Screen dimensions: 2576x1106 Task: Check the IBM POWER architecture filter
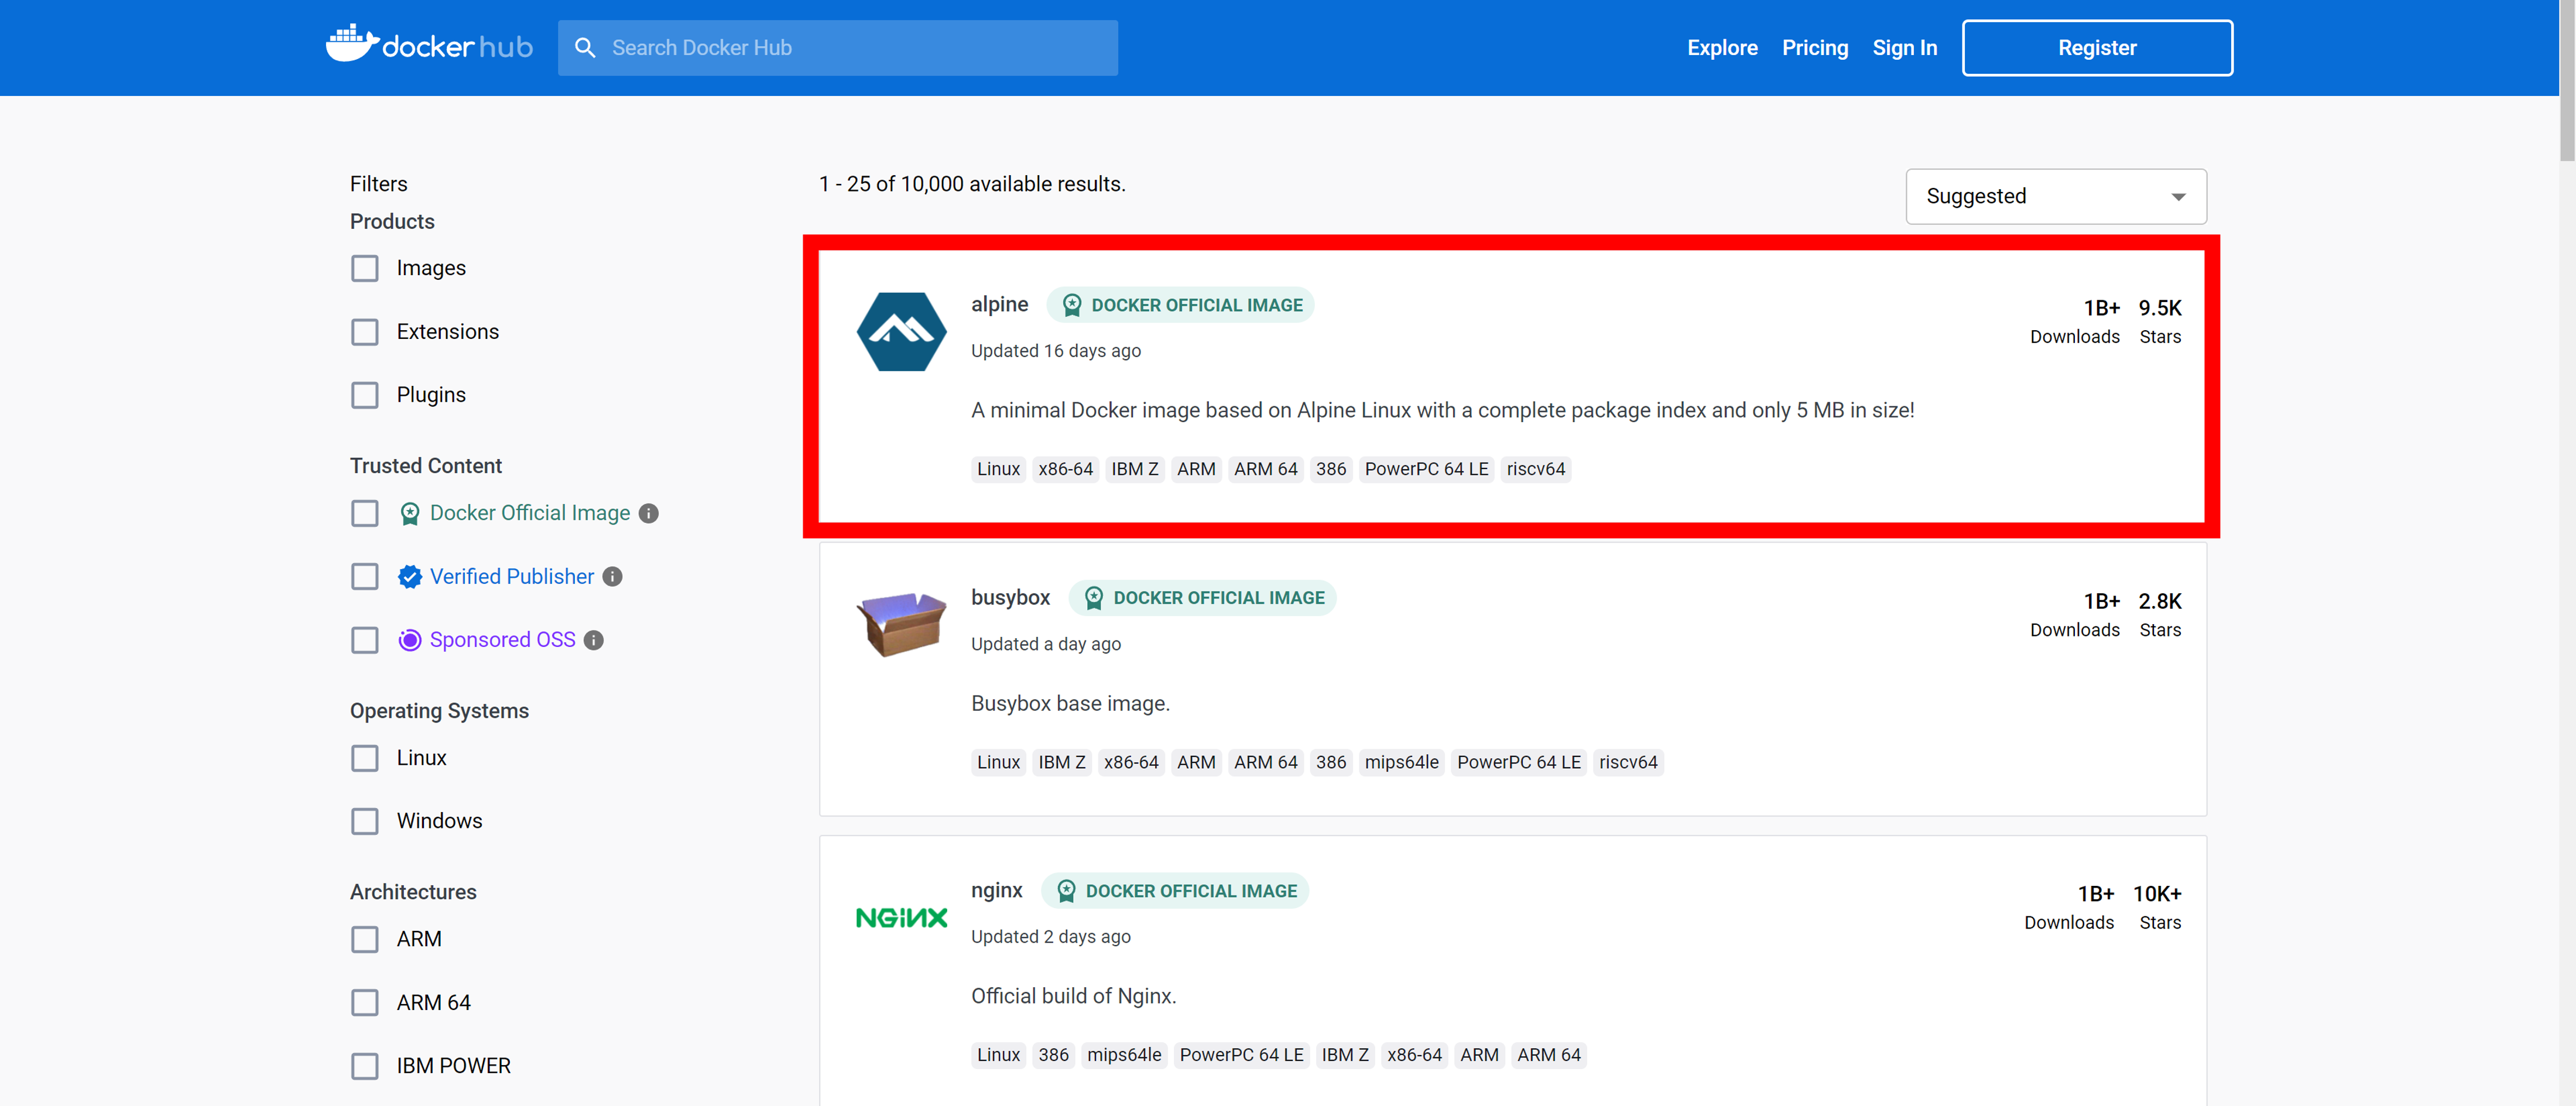[x=365, y=1066]
